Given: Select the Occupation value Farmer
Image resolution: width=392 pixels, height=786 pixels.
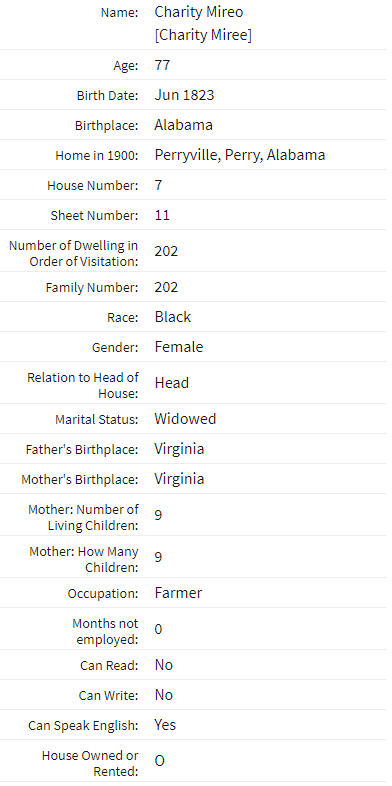Looking at the screenshot, I should coord(178,593).
